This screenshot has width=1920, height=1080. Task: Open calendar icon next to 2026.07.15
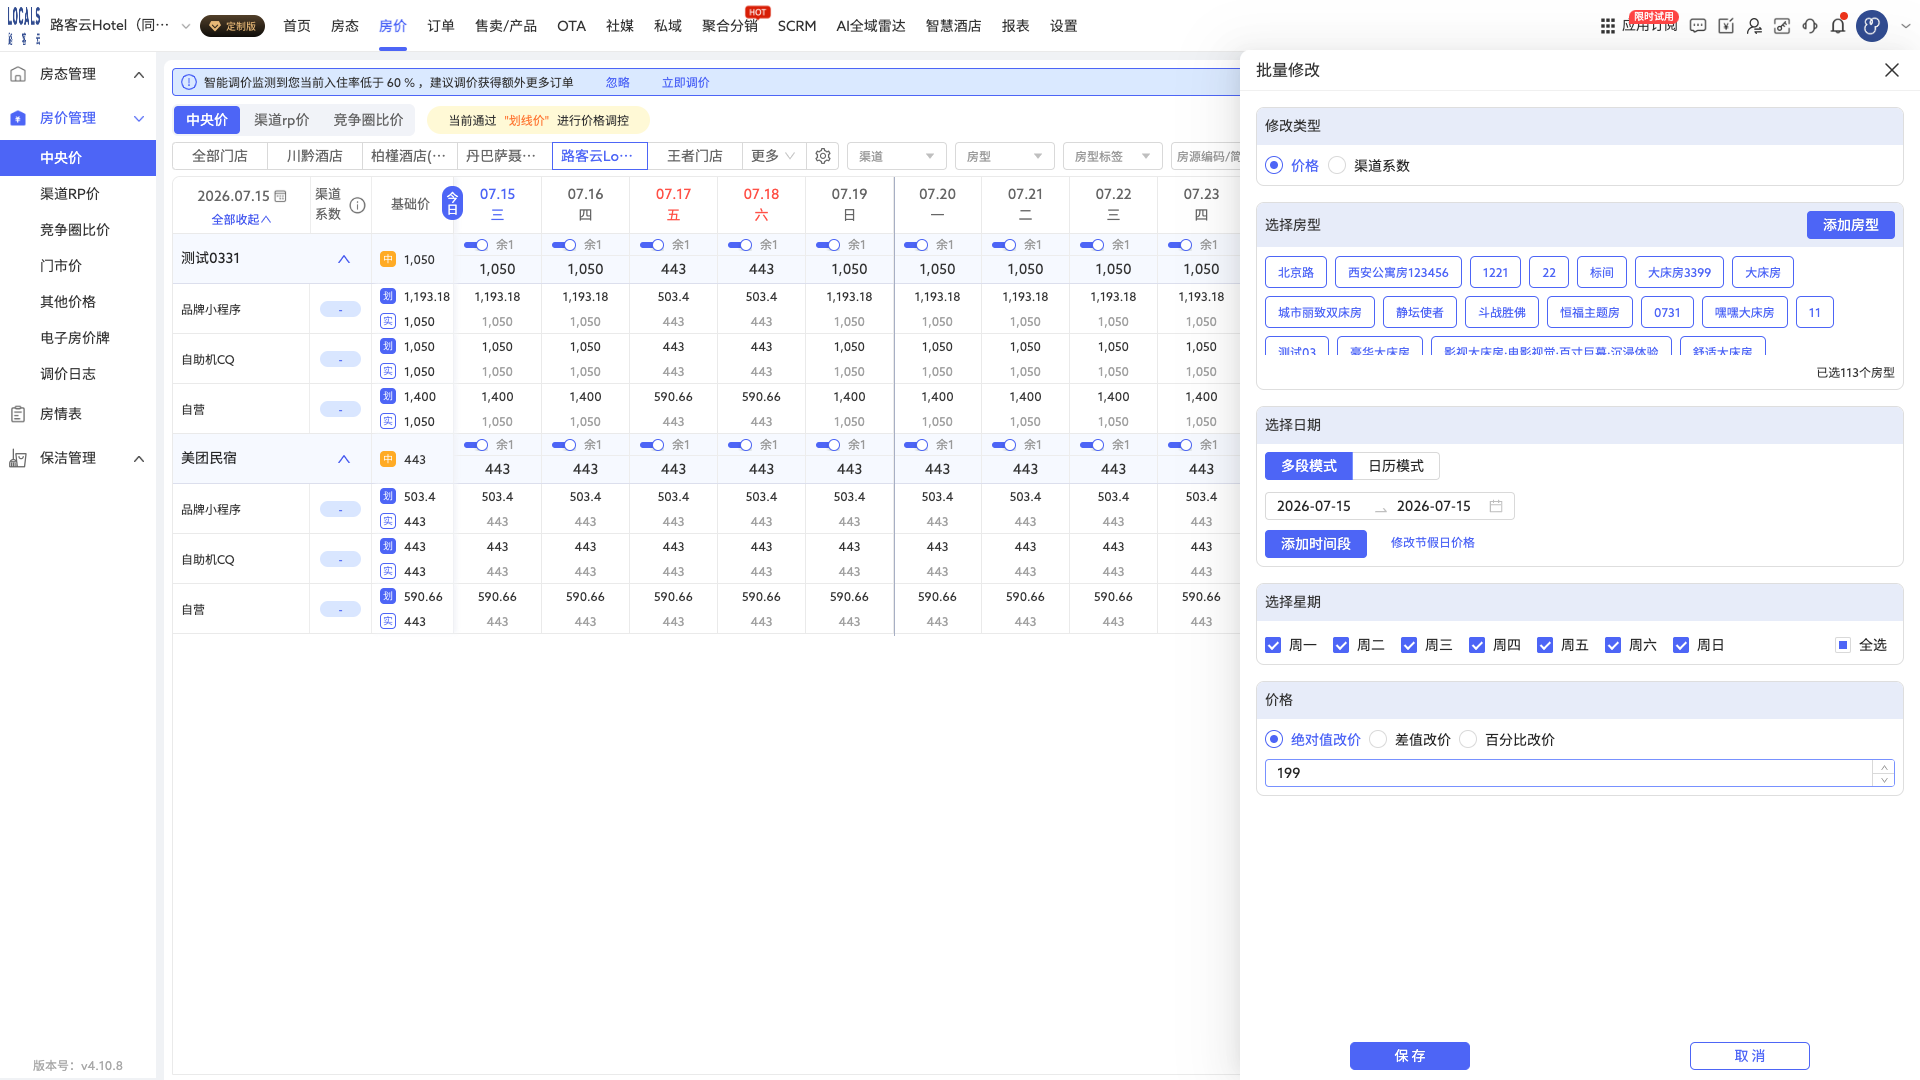(280, 196)
